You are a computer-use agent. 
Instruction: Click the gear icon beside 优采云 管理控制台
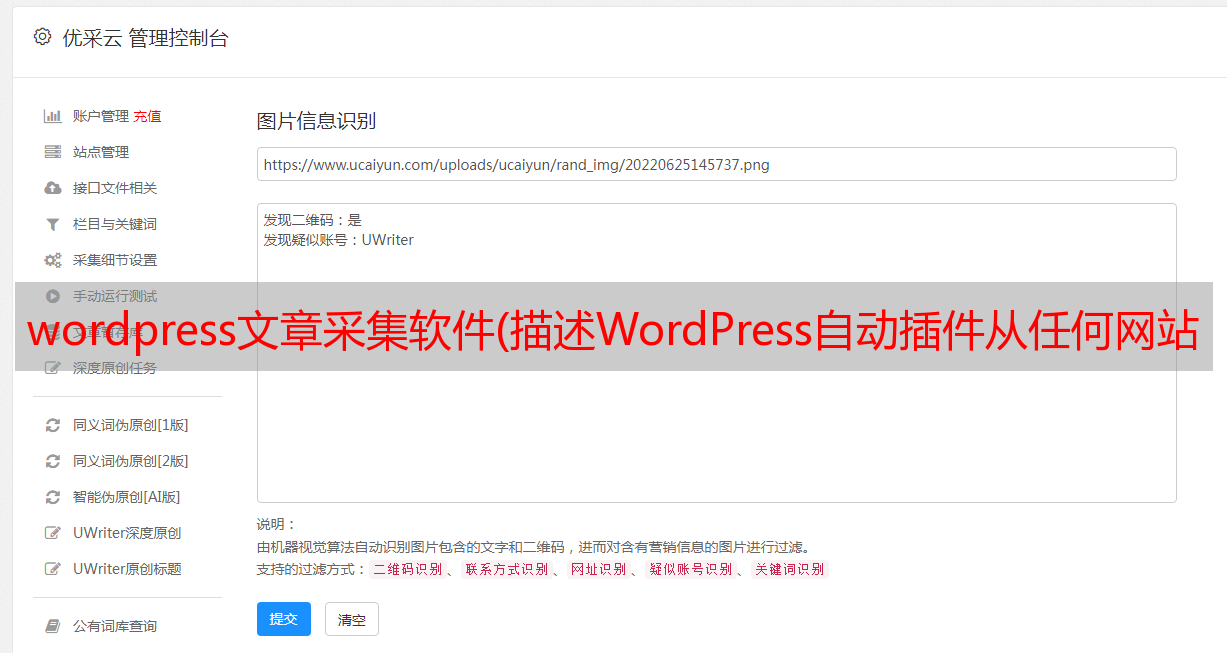tap(42, 37)
